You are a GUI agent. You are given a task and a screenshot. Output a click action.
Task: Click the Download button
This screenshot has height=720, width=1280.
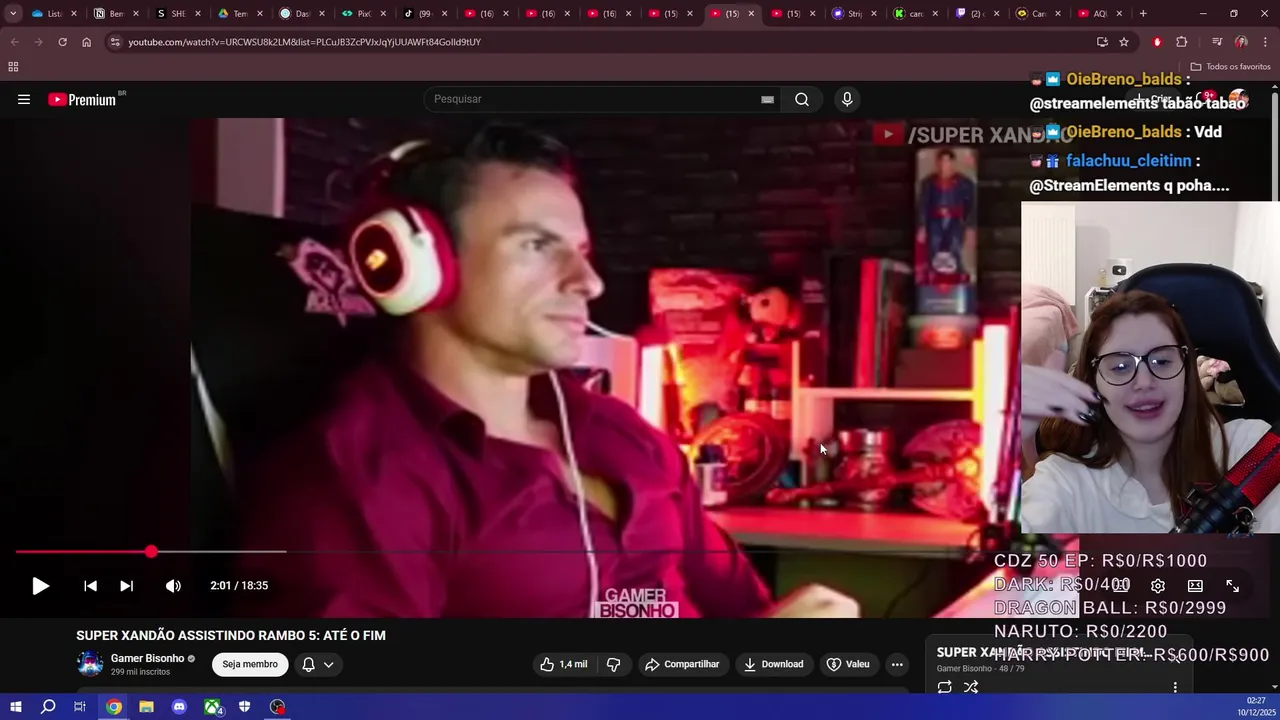point(773,664)
